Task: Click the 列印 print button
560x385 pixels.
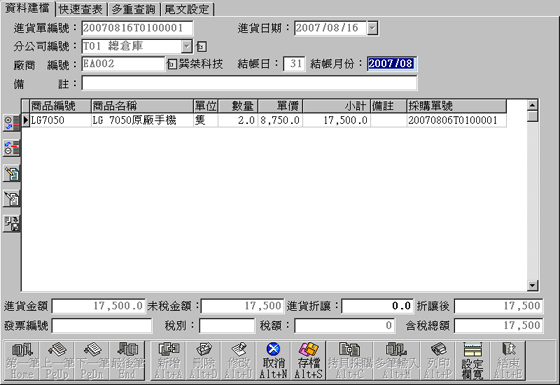Action: tap(438, 360)
